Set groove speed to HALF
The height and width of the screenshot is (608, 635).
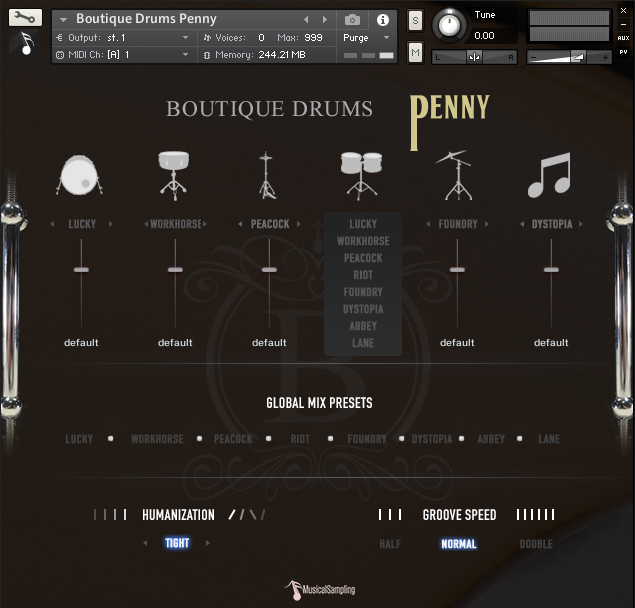(390, 544)
